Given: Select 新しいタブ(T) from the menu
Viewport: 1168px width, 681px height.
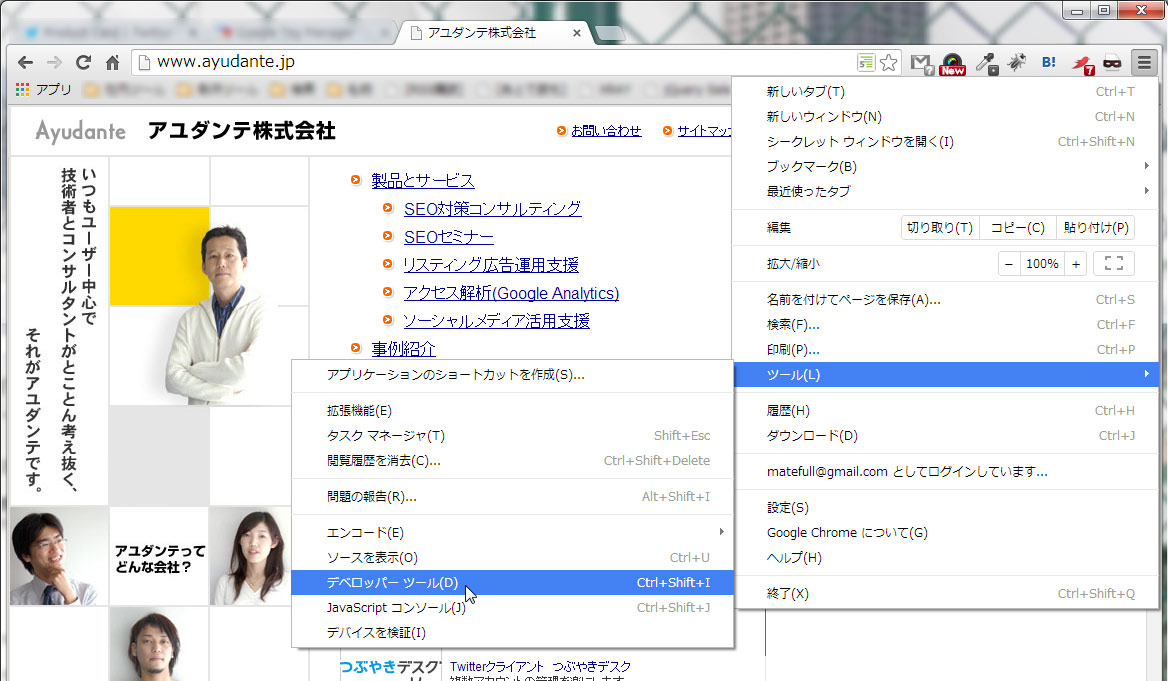Looking at the screenshot, I should pos(946,92).
